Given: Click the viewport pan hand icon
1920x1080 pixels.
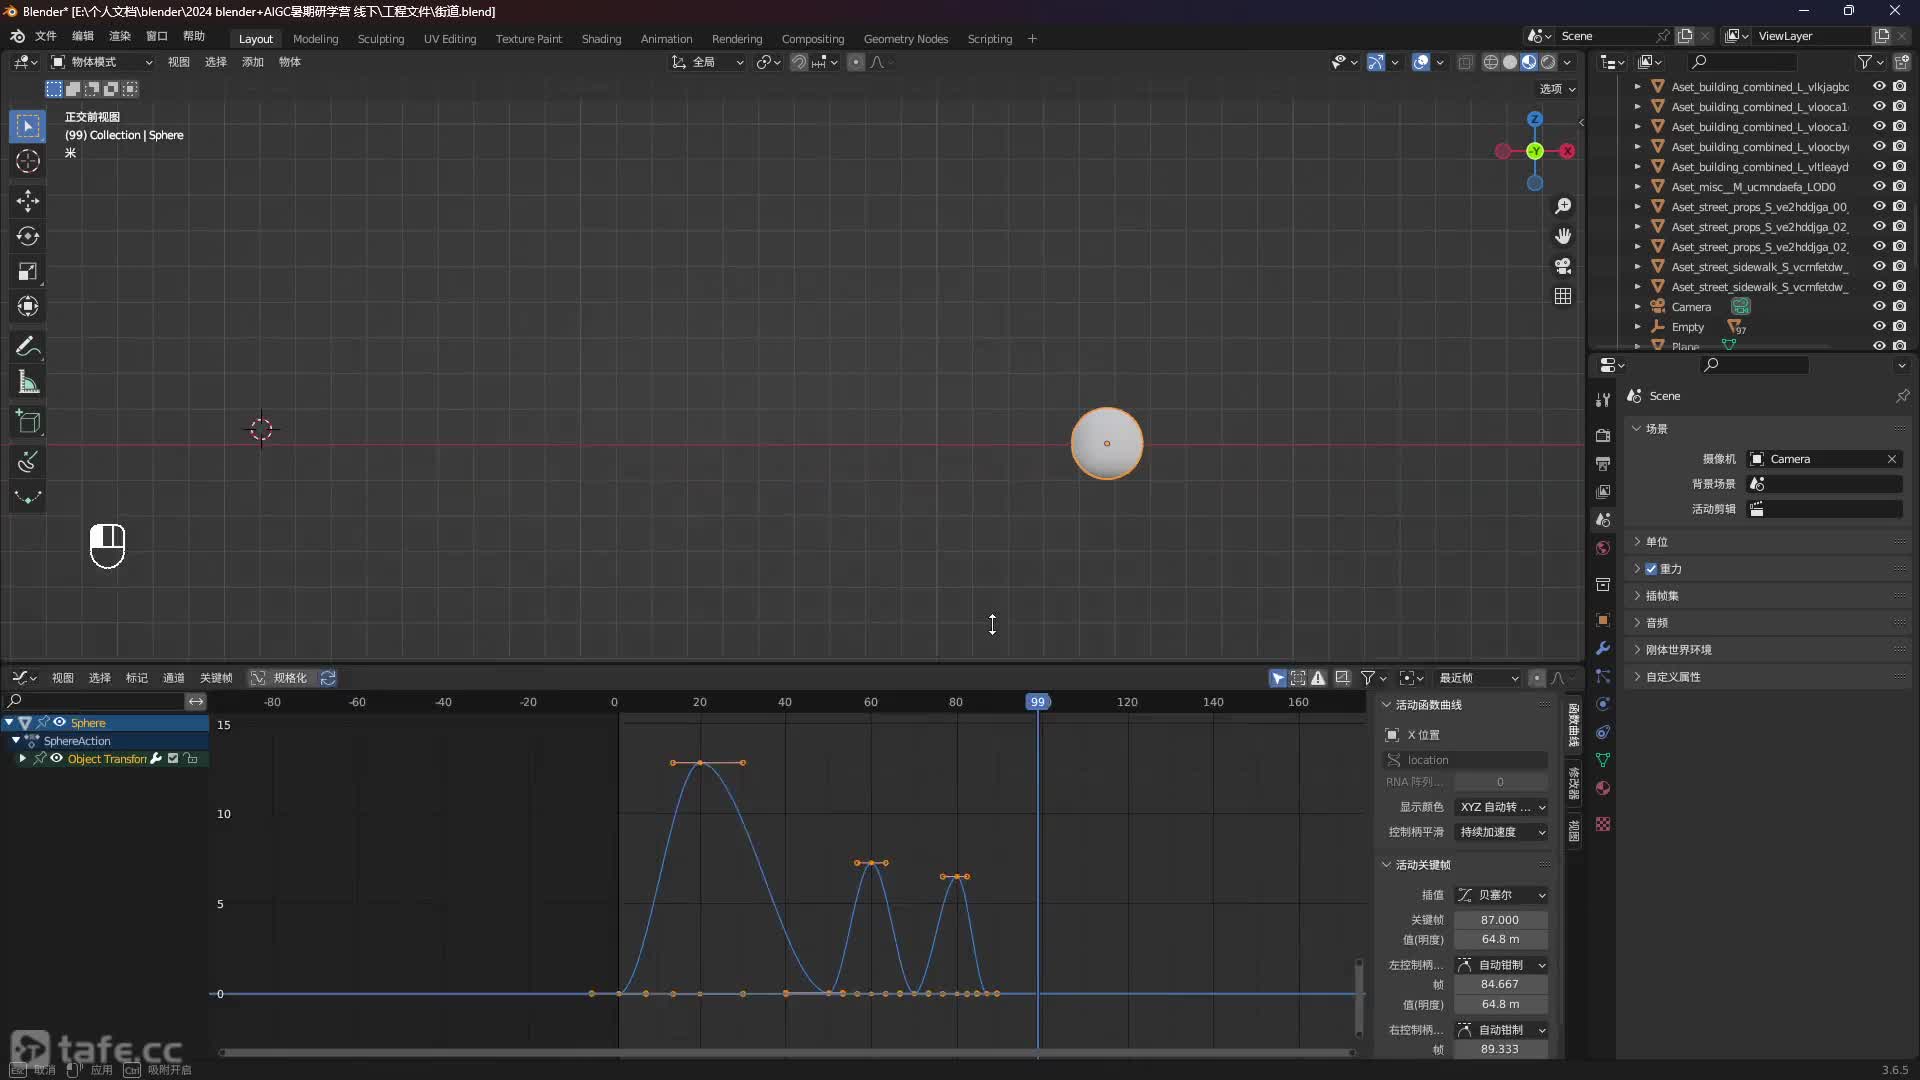Looking at the screenshot, I should click(1563, 236).
